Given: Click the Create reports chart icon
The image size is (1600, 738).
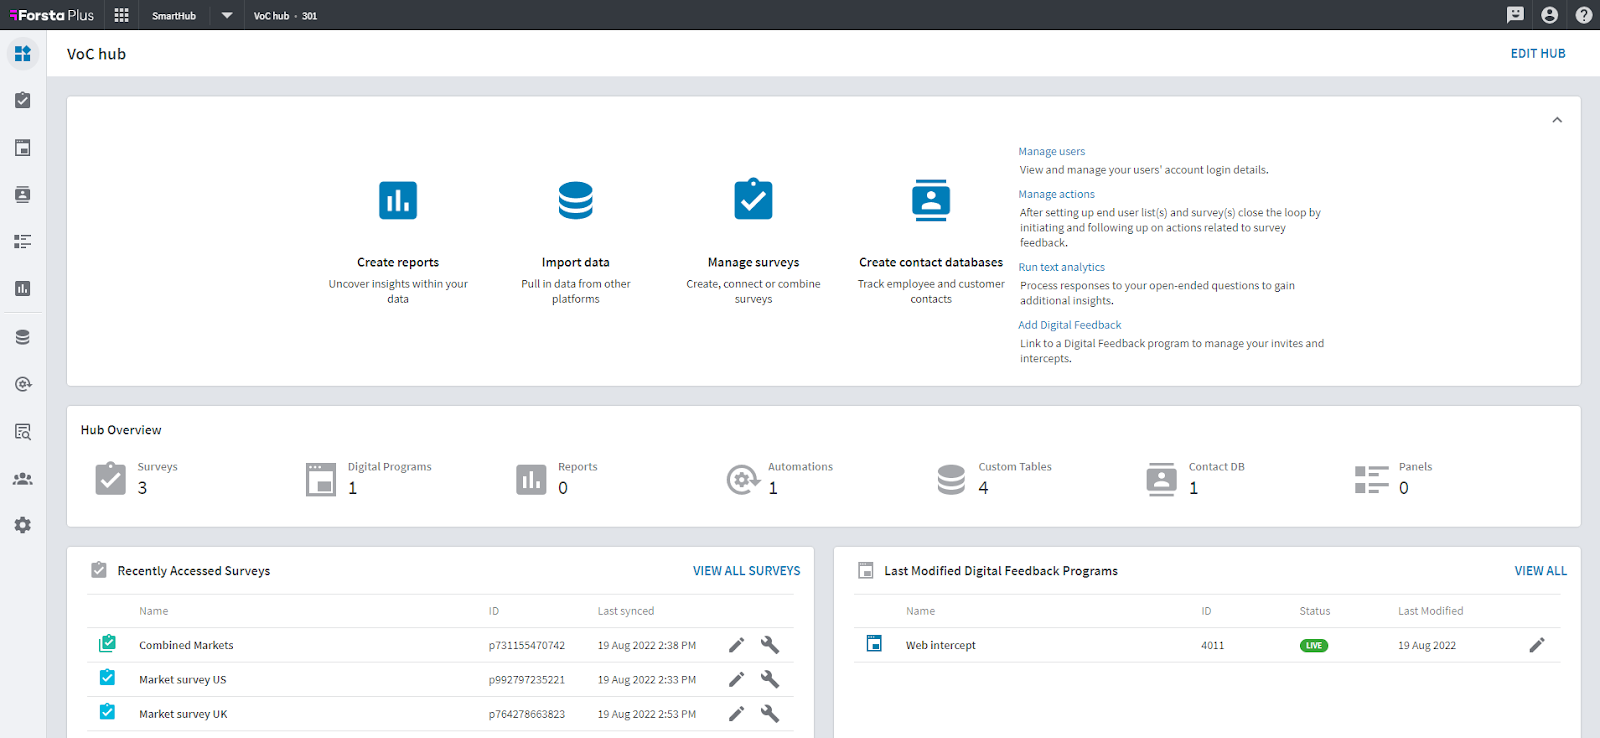Looking at the screenshot, I should [398, 200].
